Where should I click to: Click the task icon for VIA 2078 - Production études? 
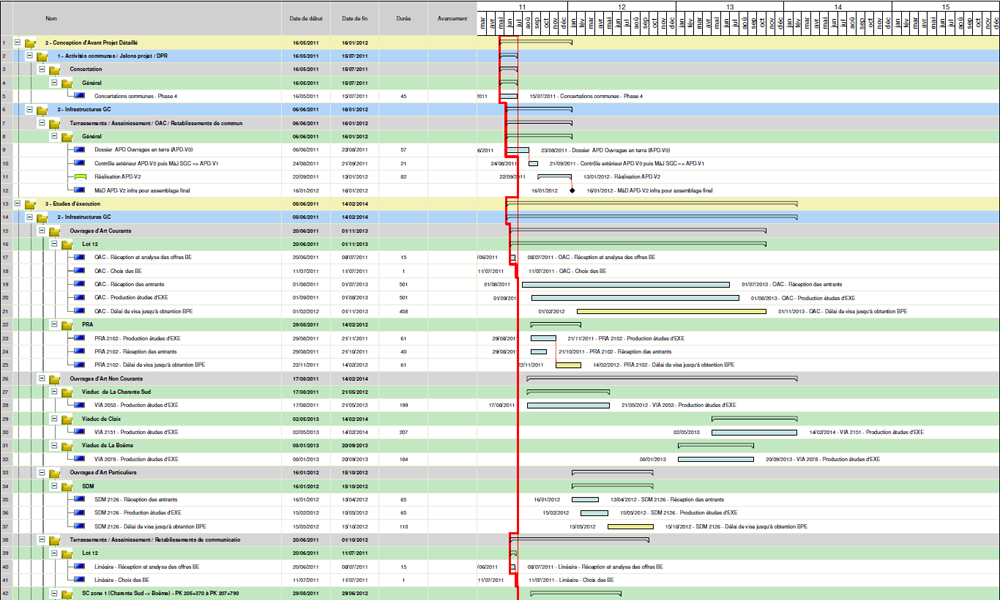pos(80,458)
